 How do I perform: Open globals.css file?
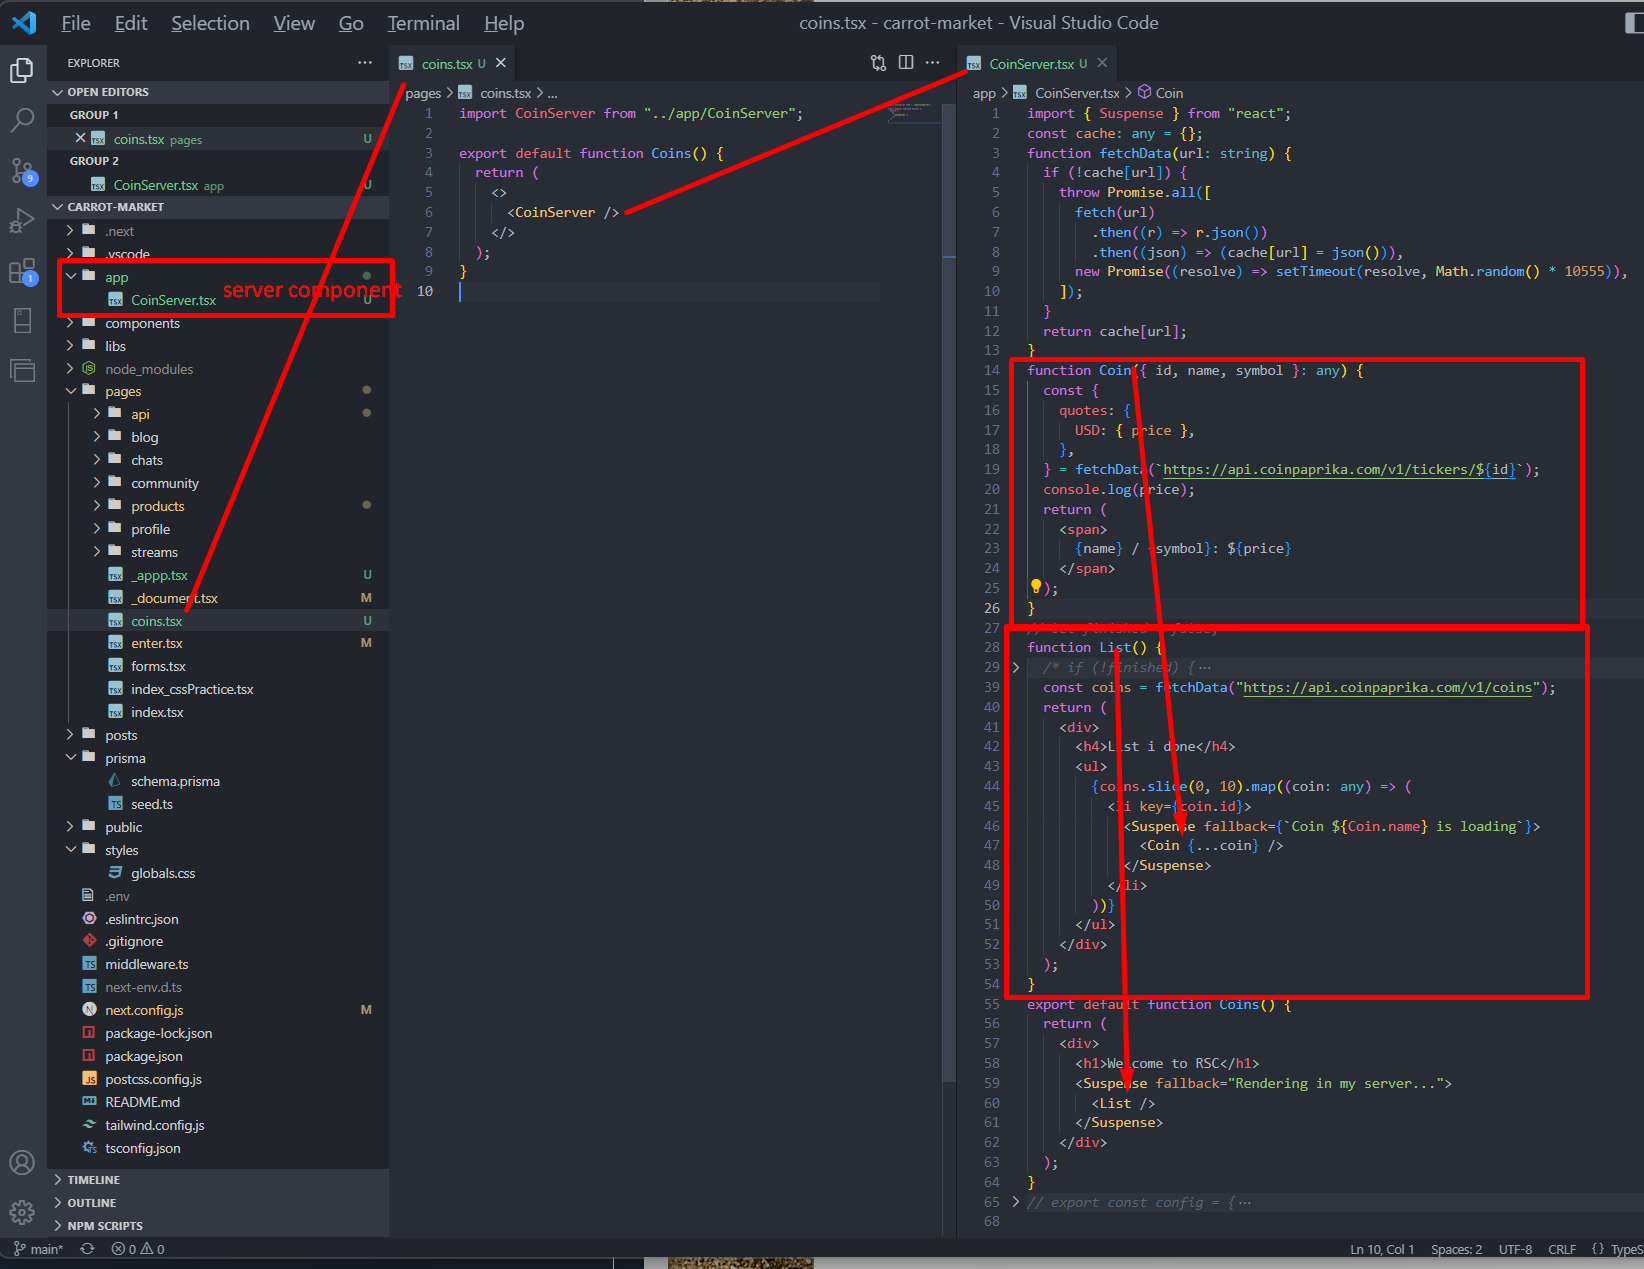coord(218,873)
